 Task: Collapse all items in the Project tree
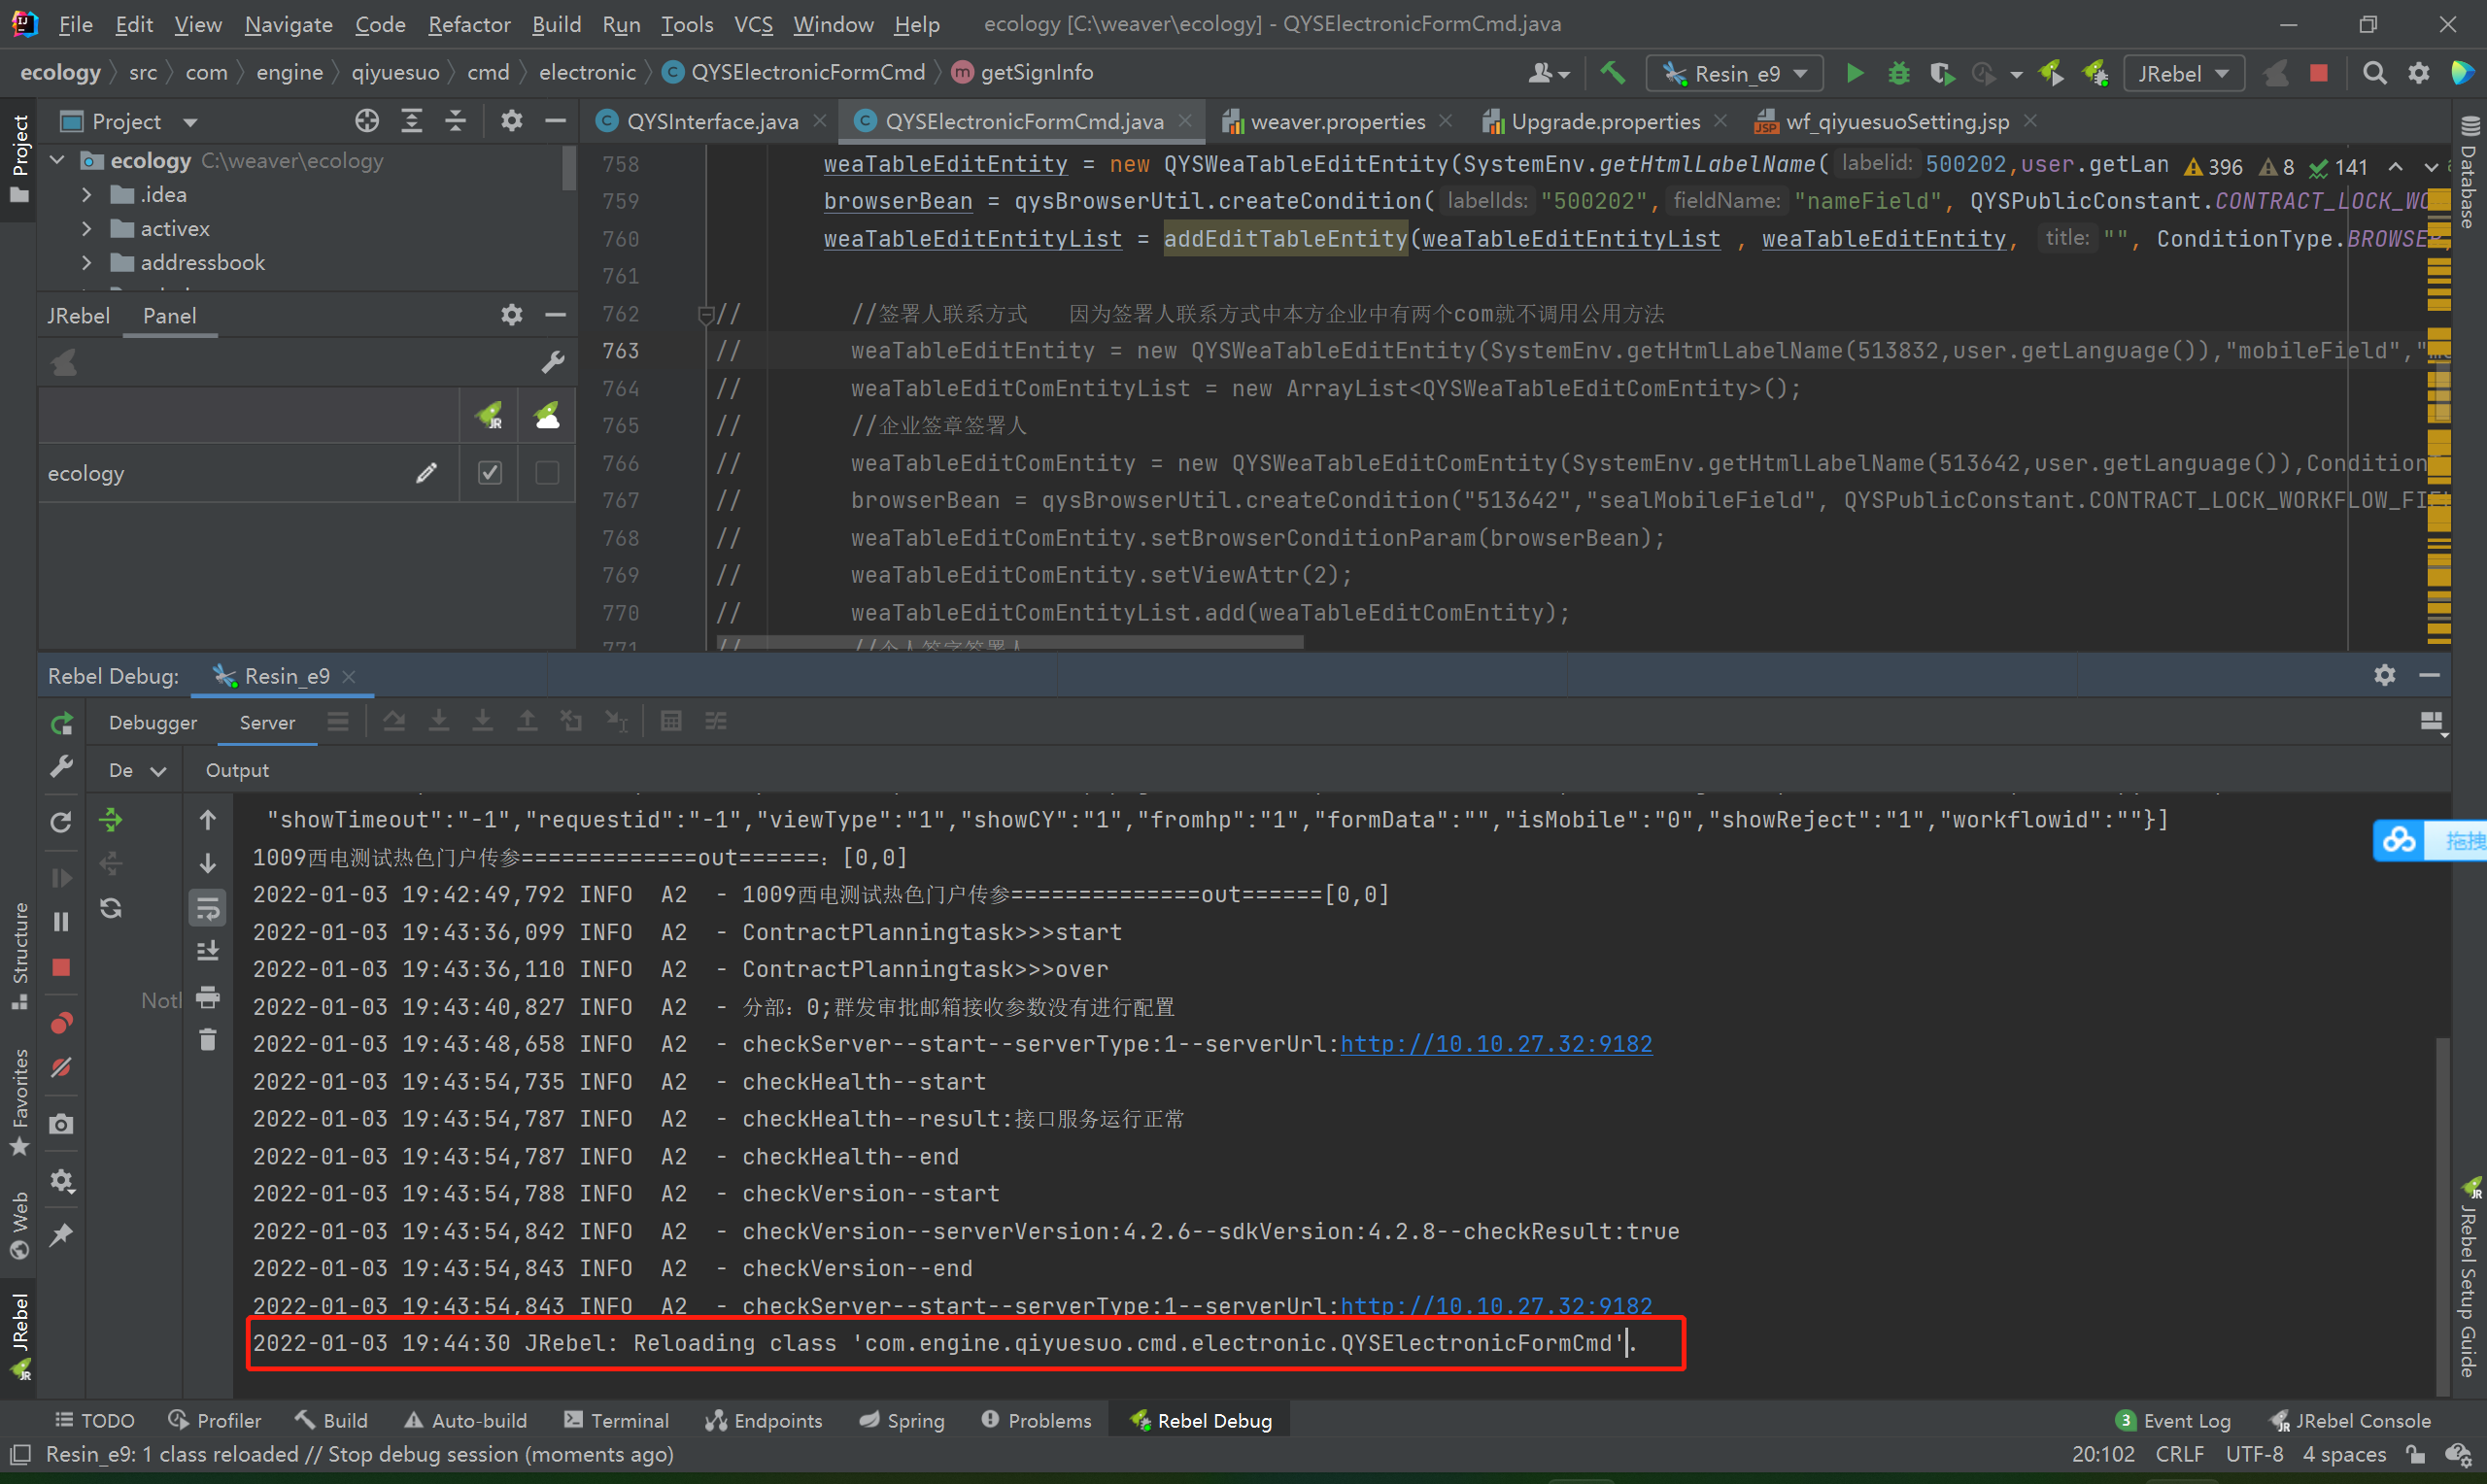pos(456,121)
